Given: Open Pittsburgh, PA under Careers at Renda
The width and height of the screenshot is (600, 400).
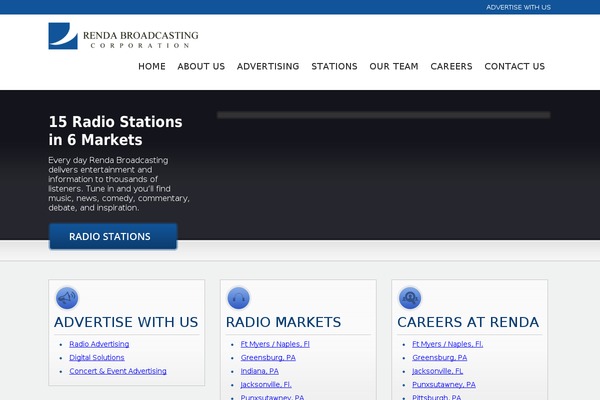Looking at the screenshot, I should click(x=437, y=397).
